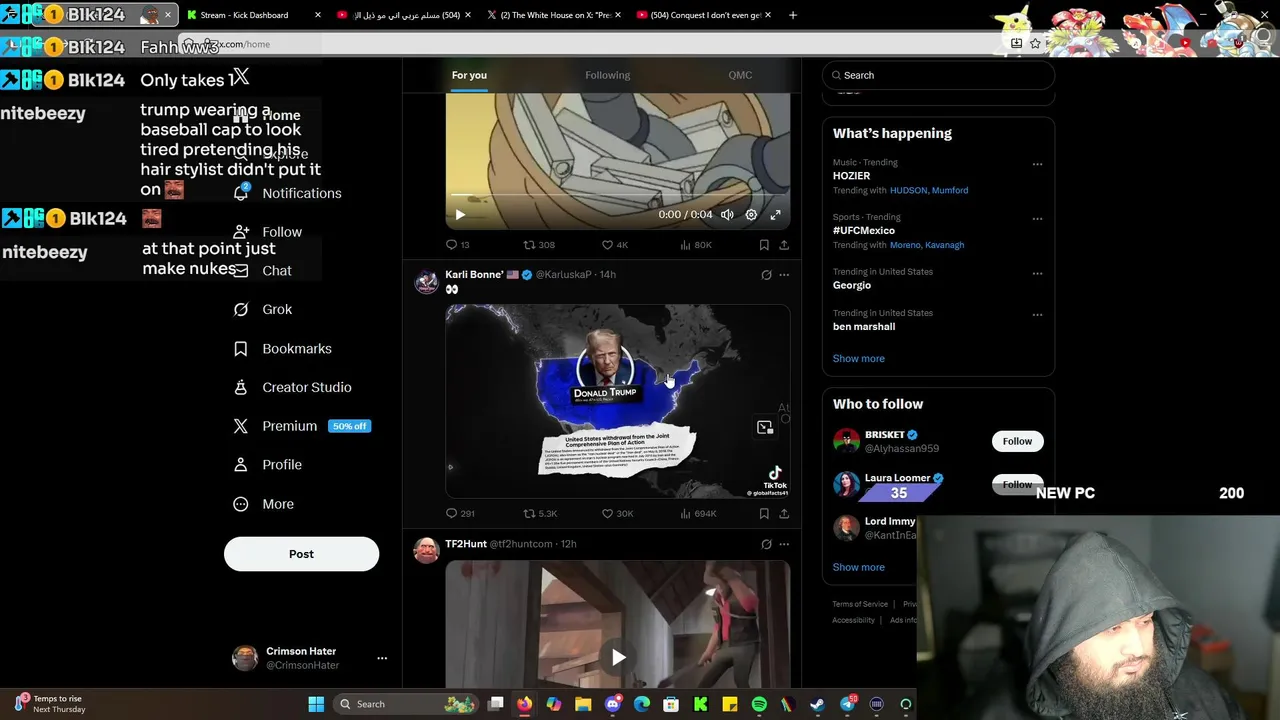Open the #UFCMexico trending topic

click(x=864, y=231)
